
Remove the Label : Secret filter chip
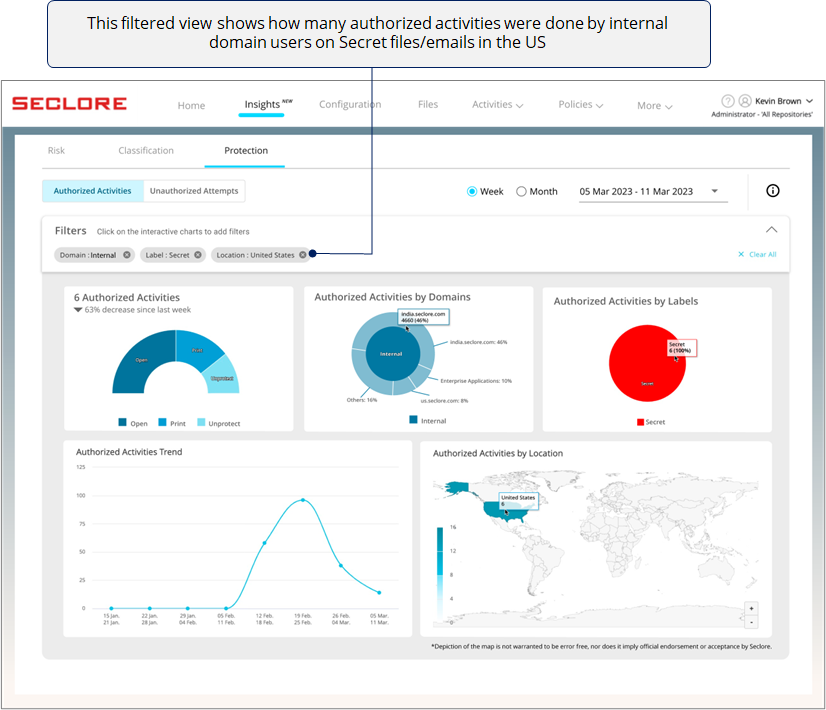[198, 255]
